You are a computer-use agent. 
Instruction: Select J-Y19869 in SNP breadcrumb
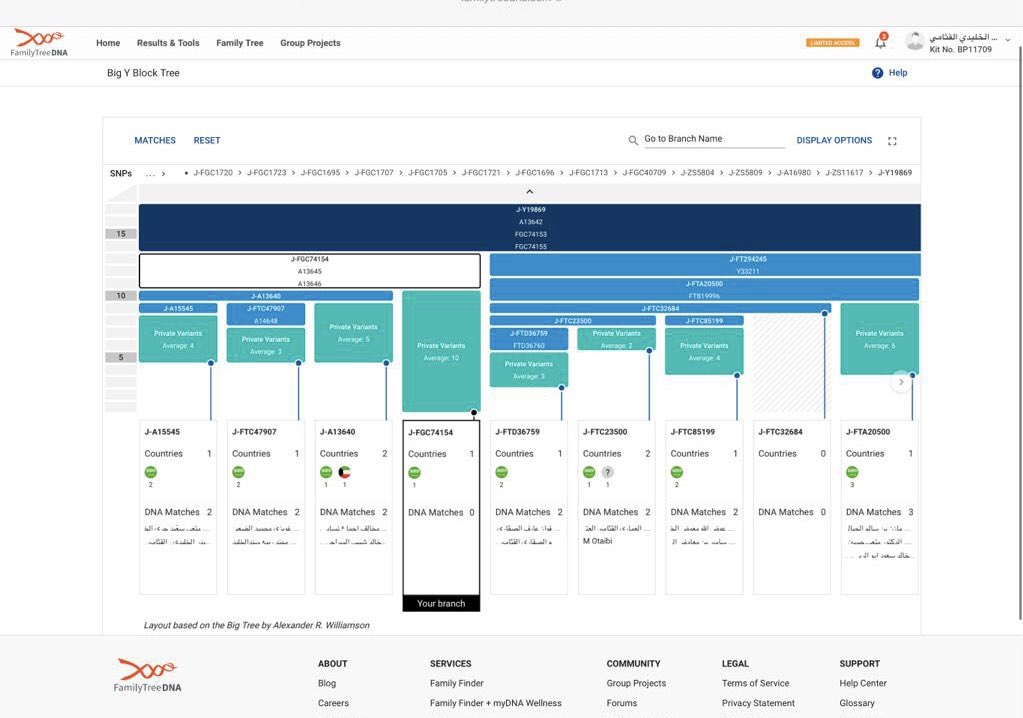pyautogui.click(x=895, y=173)
